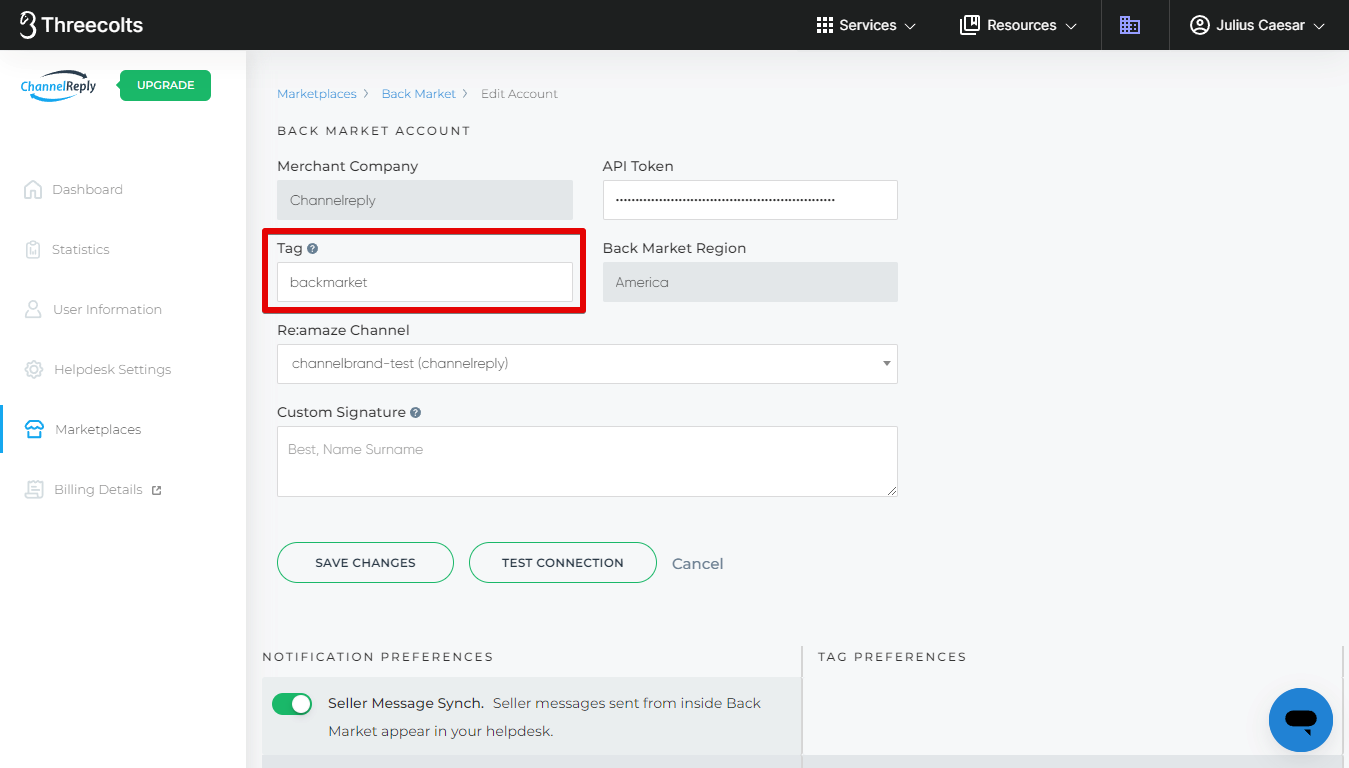The image size is (1349, 768).
Task: Click the help icon next to Tag
Action: [313, 248]
